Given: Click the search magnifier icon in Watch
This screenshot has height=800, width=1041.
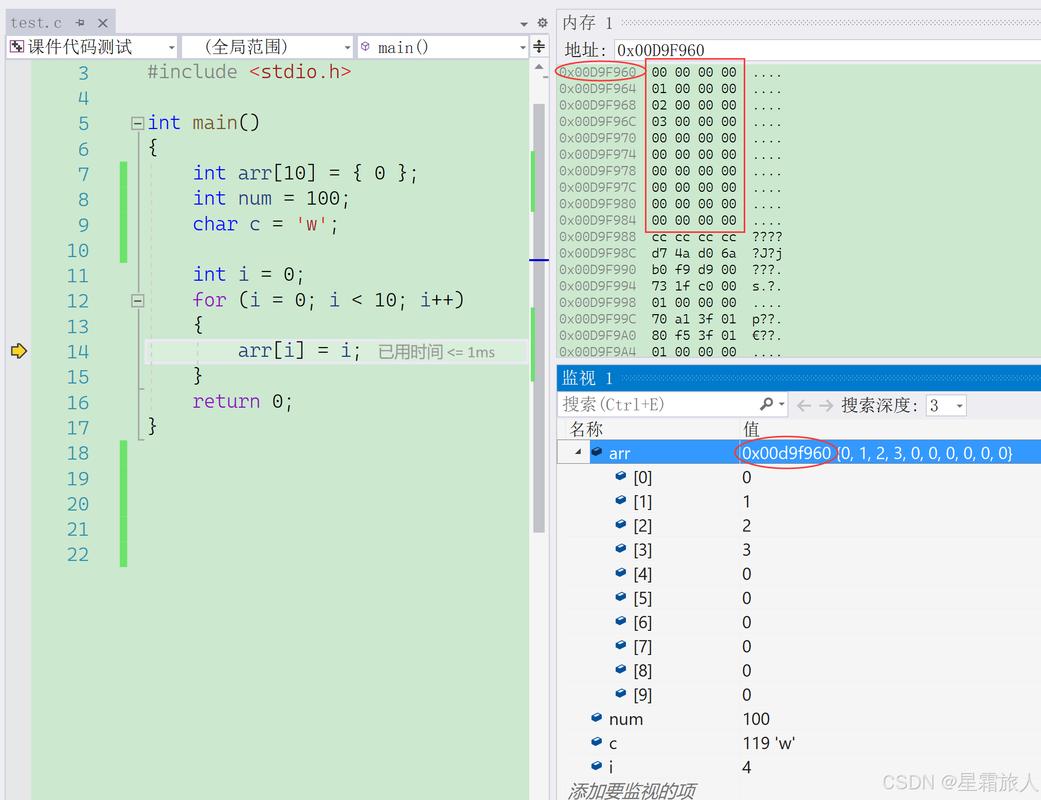Looking at the screenshot, I should [766, 404].
